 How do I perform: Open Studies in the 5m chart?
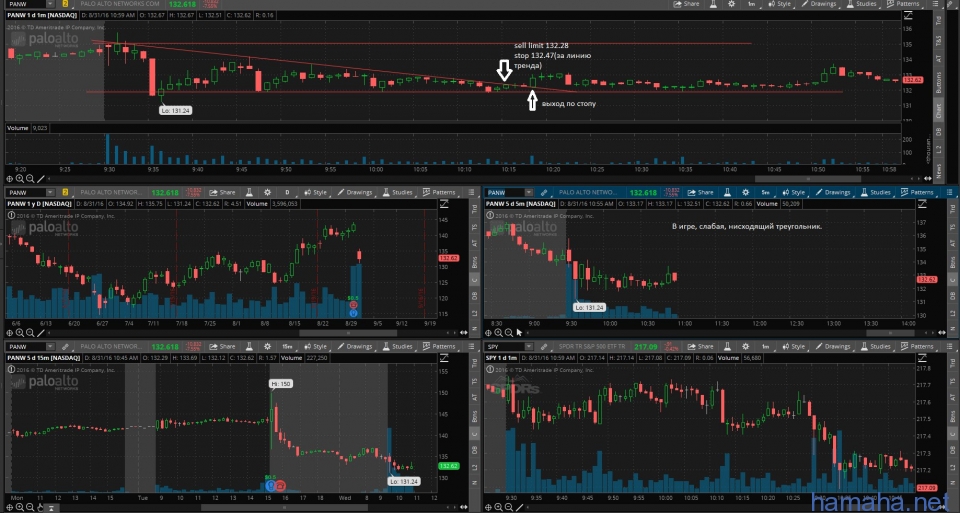point(876,192)
